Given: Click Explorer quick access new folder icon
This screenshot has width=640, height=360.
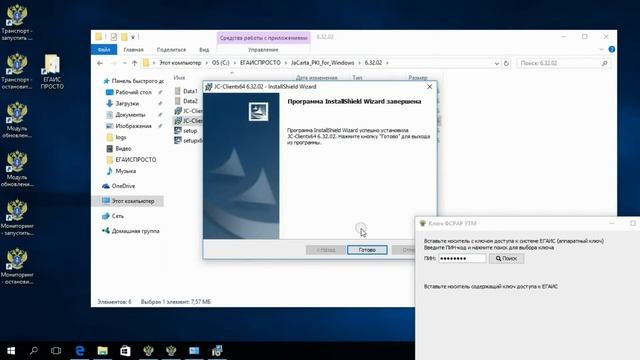Looking at the screenshot, I should point(124,37).
